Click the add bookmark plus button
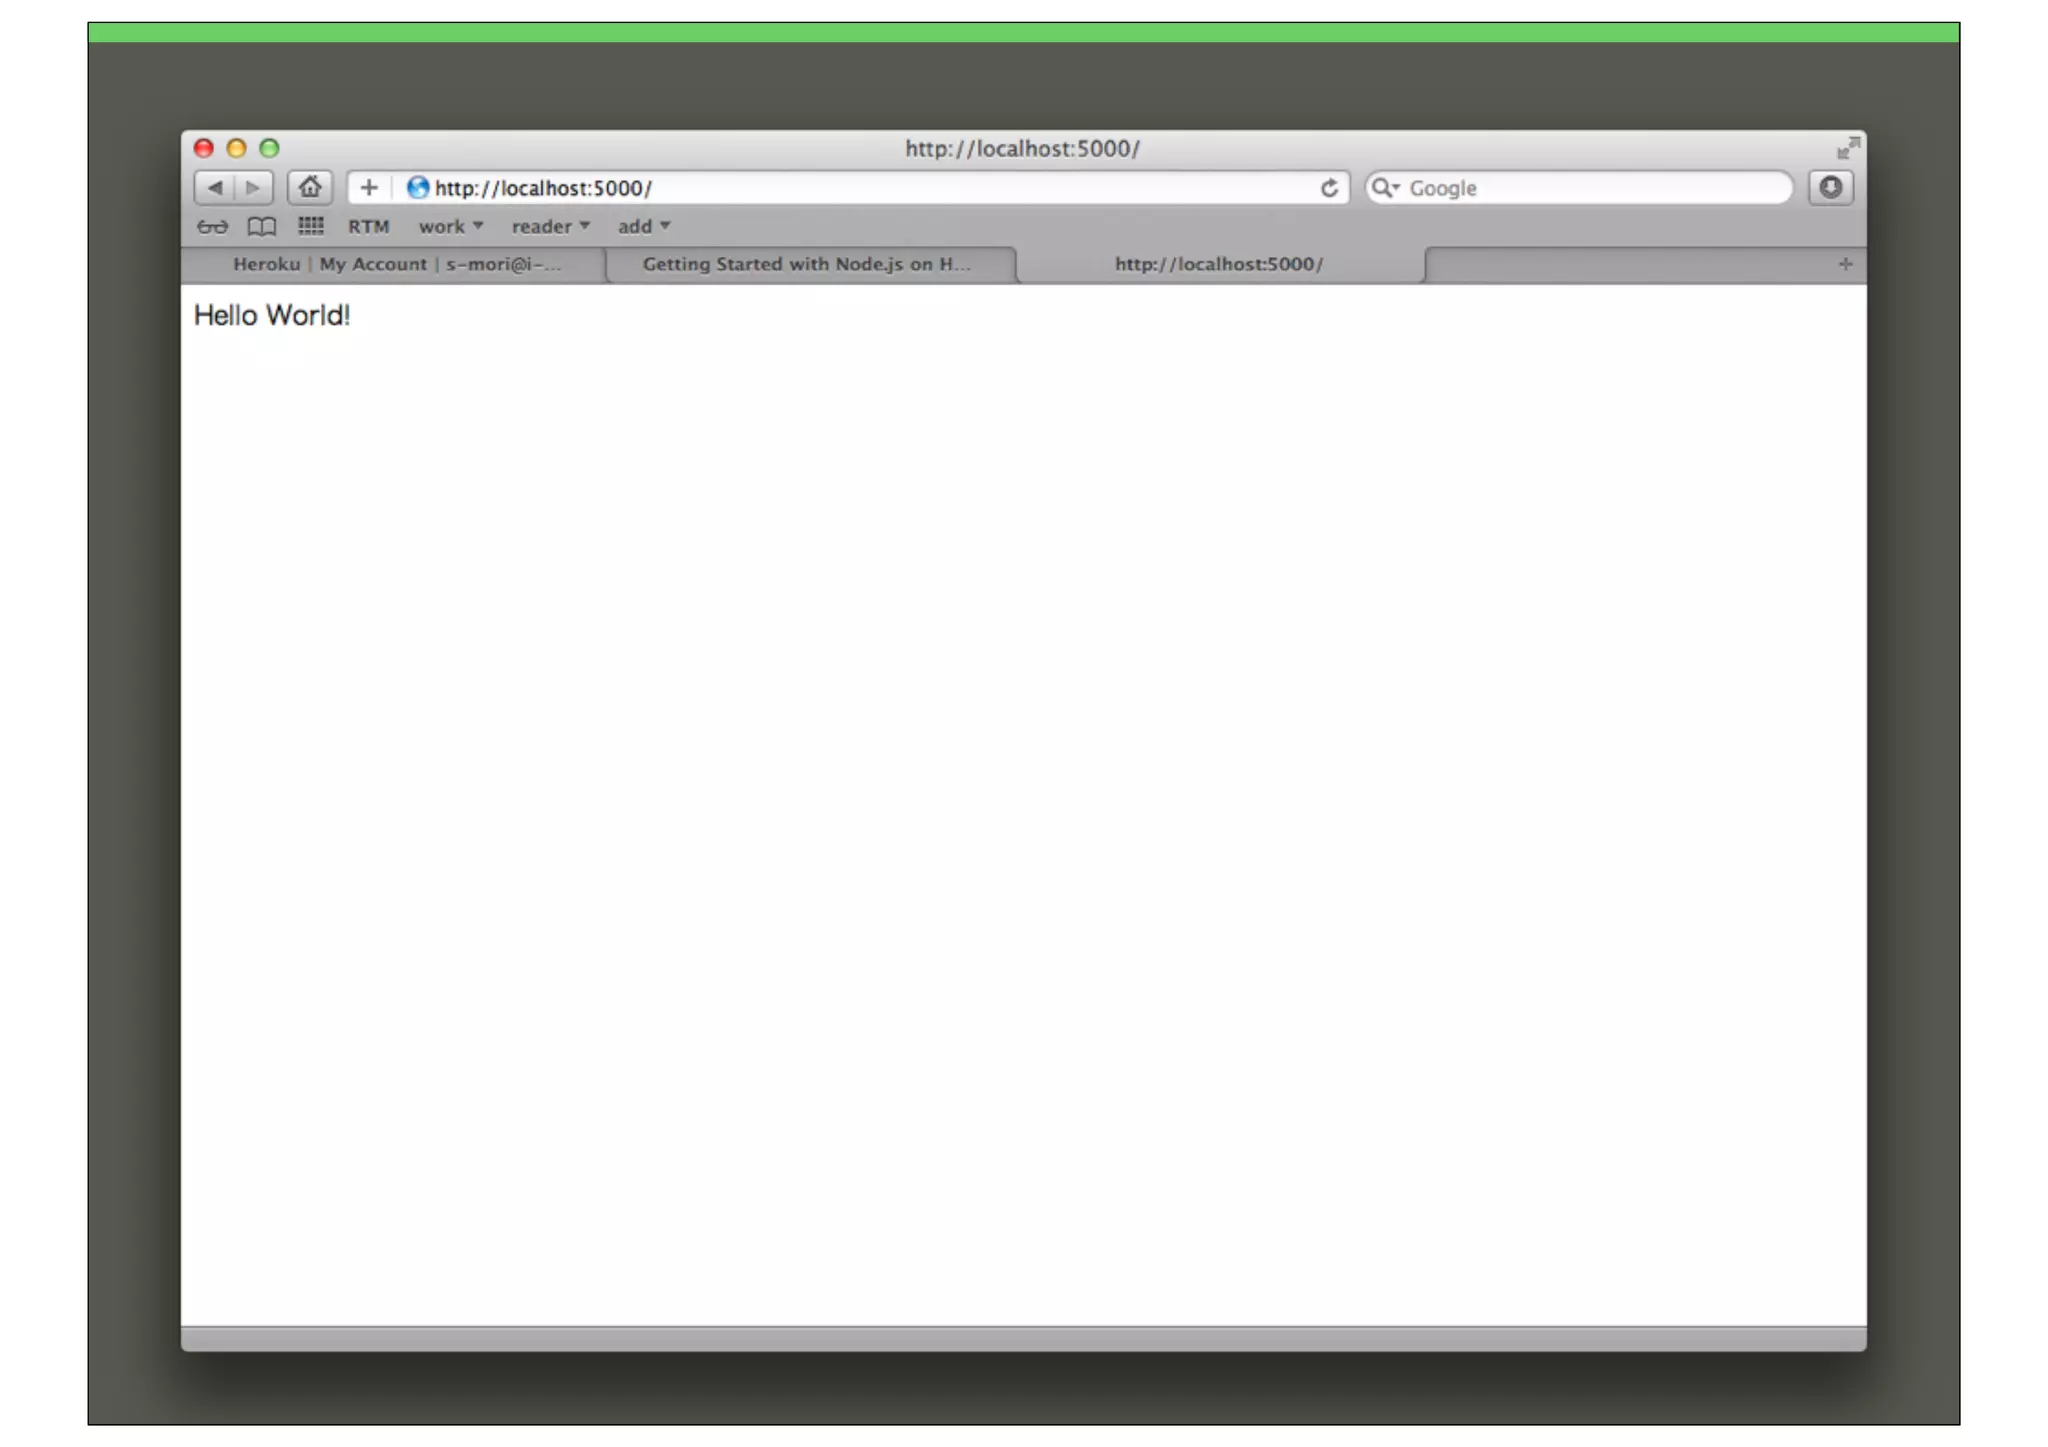 coord(369,188)
